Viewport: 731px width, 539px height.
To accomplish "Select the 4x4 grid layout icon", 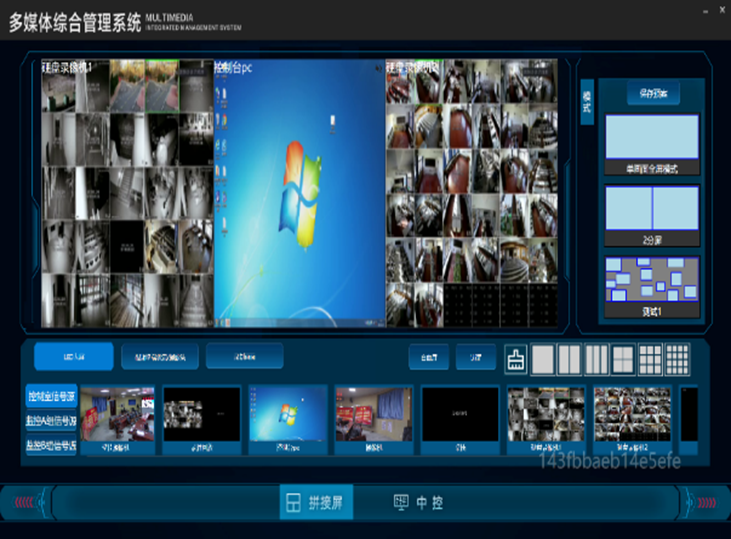I will (677, 358).
